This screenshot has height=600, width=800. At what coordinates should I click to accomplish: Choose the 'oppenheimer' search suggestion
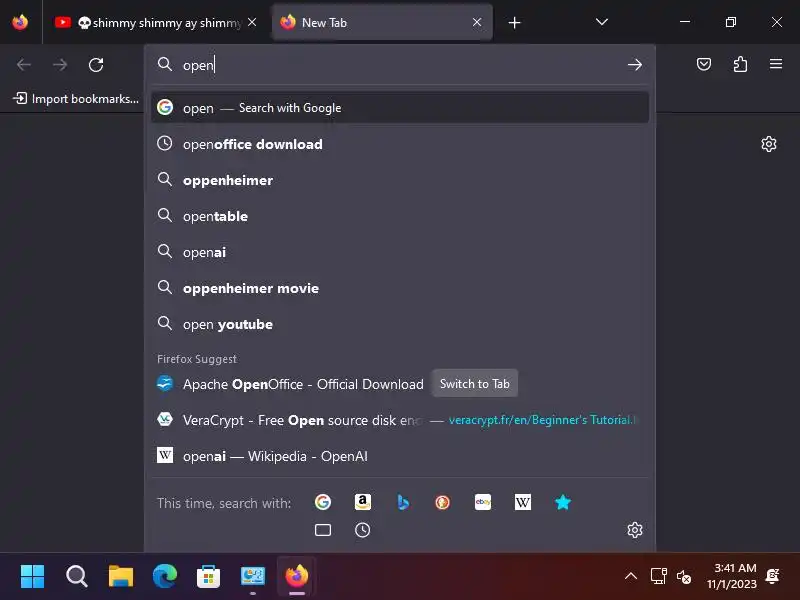click(400, 180)
